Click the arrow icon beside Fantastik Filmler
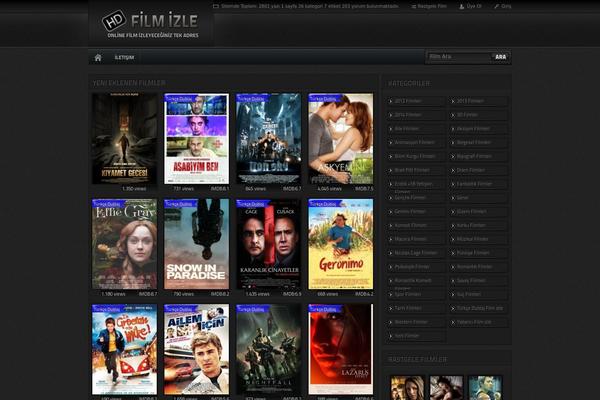The image size is (600, 400). (x=453, y=184)
